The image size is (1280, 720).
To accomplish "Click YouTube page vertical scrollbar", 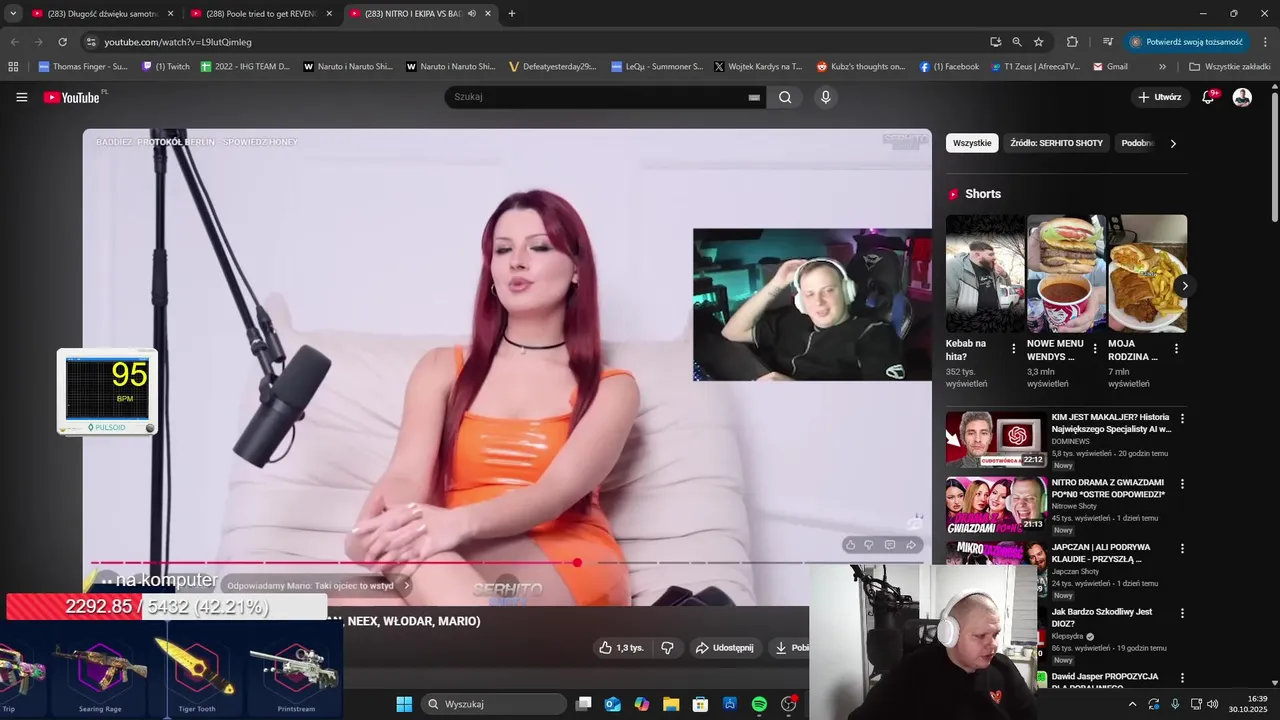I will [1275, 158].
